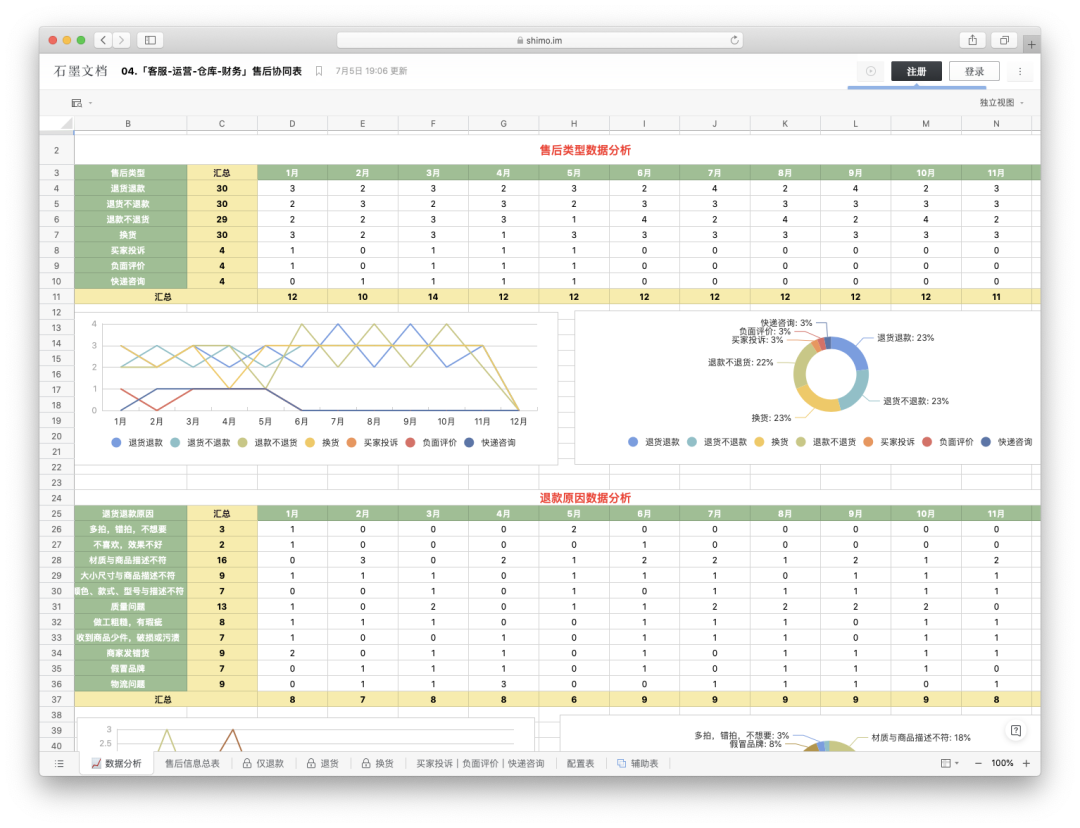Switch to the 数据分析 sheet tab
1080x828 pixels.
point(116,763)
